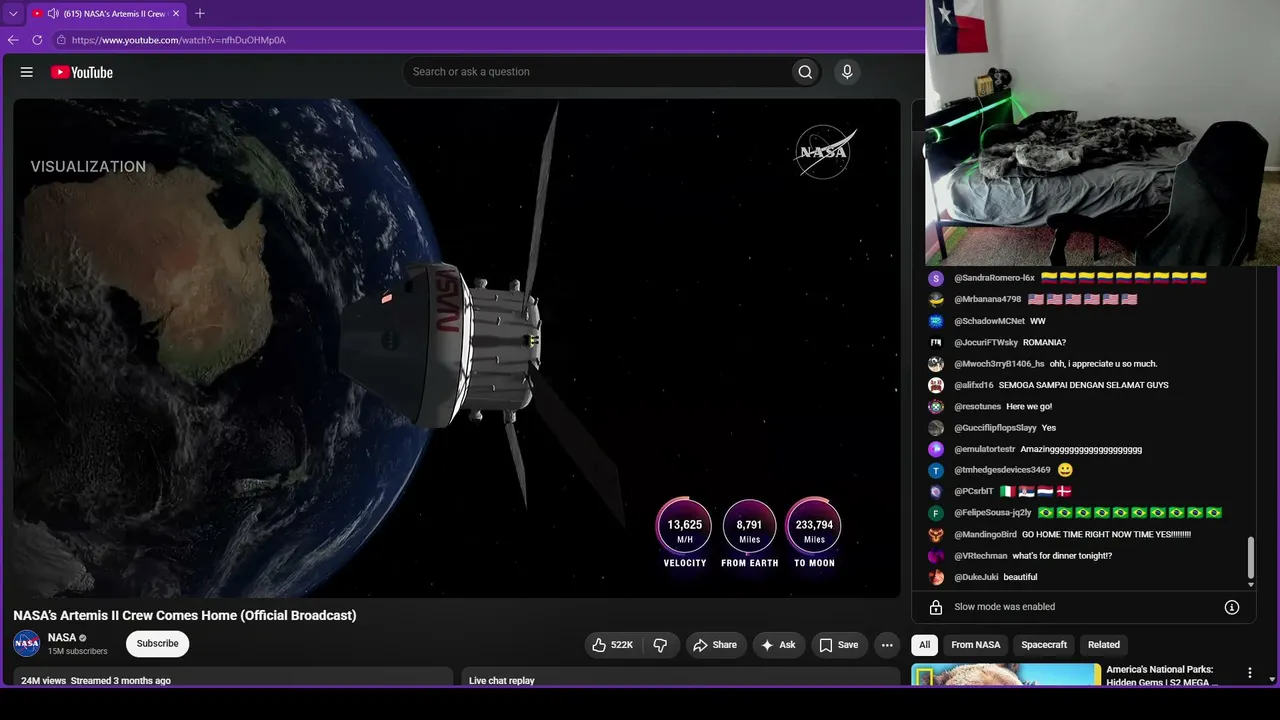This screenshot has width=1280, height=720.
Task: Open the NASA channel avatar
Action: (27, 643)
